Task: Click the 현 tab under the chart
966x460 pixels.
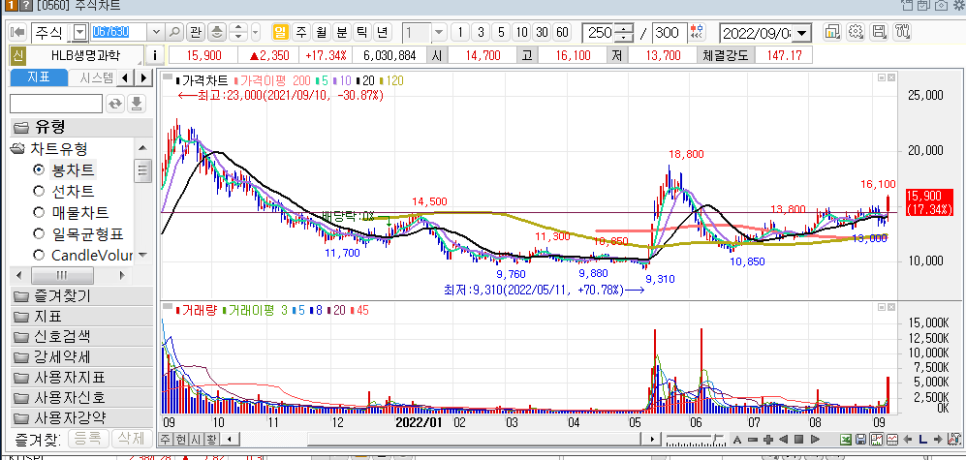Action: (x=179, y=439)
